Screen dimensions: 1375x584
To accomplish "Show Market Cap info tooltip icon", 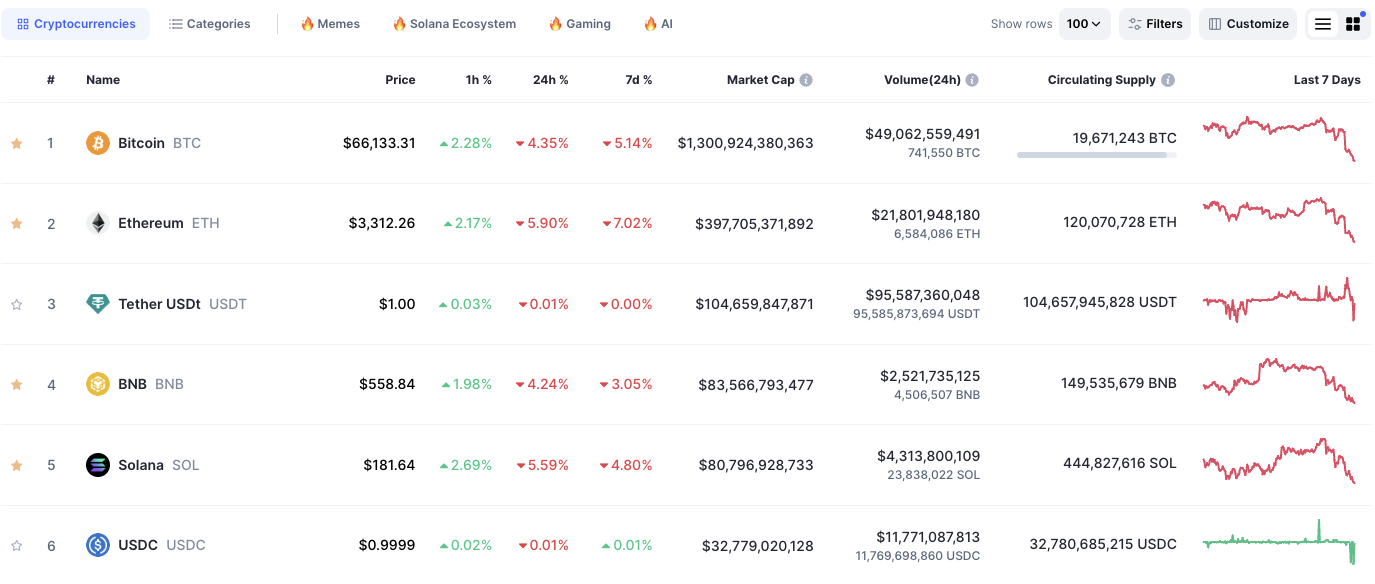I will 806,80.
